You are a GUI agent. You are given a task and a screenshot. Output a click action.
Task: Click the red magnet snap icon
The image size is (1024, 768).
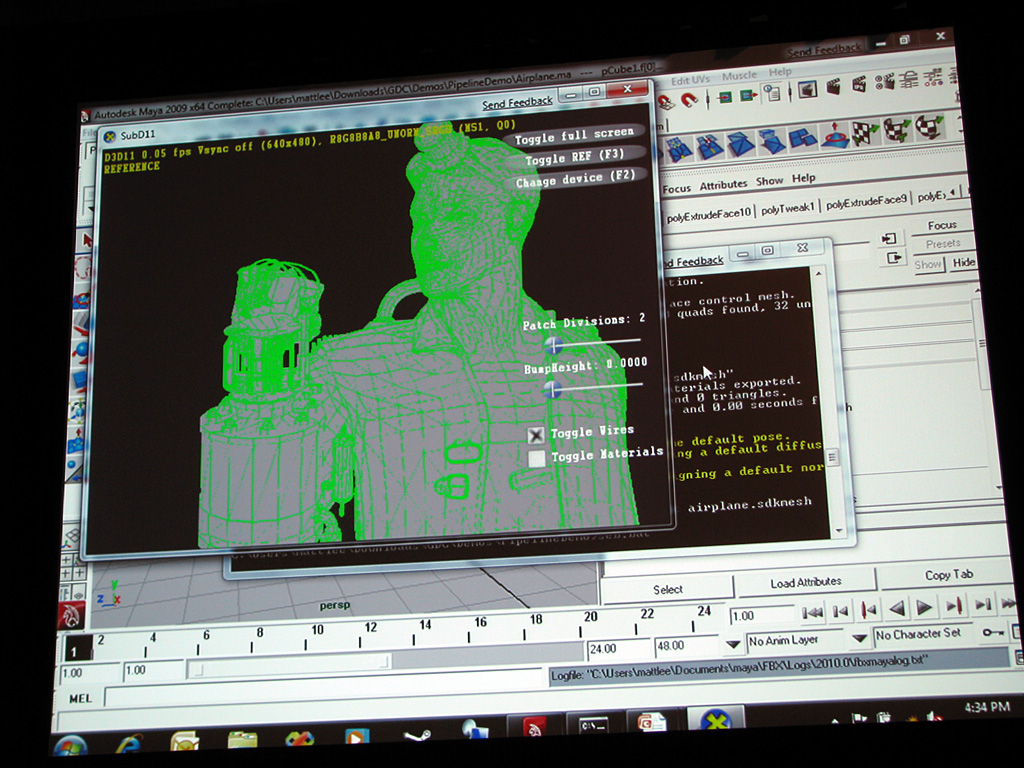coord(690,100)
